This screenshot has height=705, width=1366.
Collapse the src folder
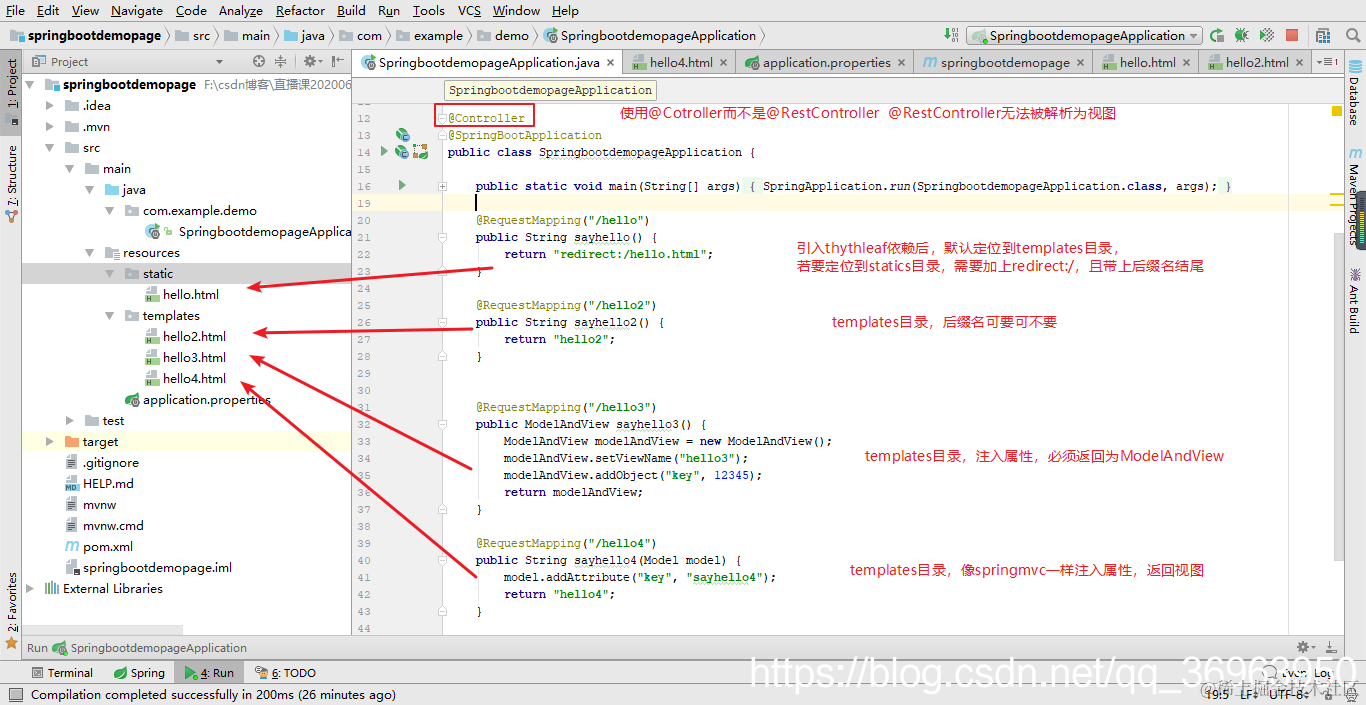point(50,148)
